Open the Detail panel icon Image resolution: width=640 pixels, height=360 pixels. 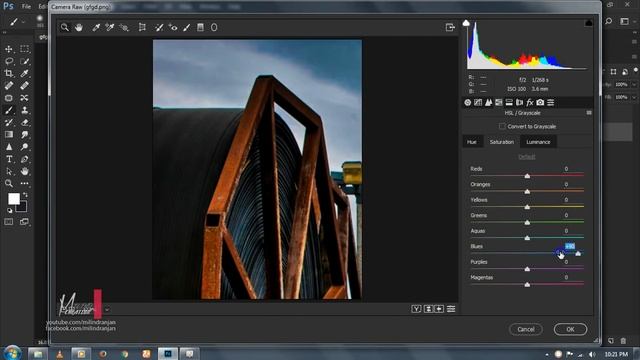488,102
